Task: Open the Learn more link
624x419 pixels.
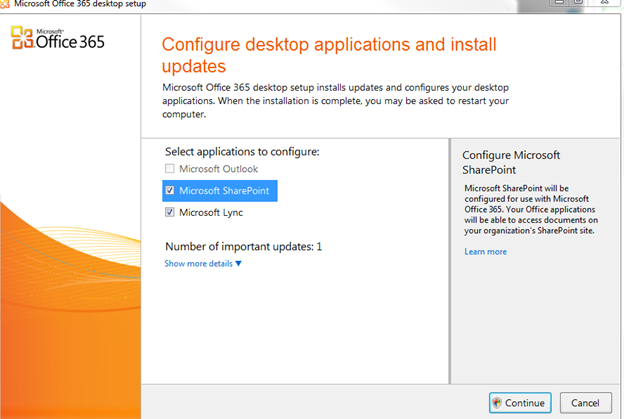Action: click(486, 251)
